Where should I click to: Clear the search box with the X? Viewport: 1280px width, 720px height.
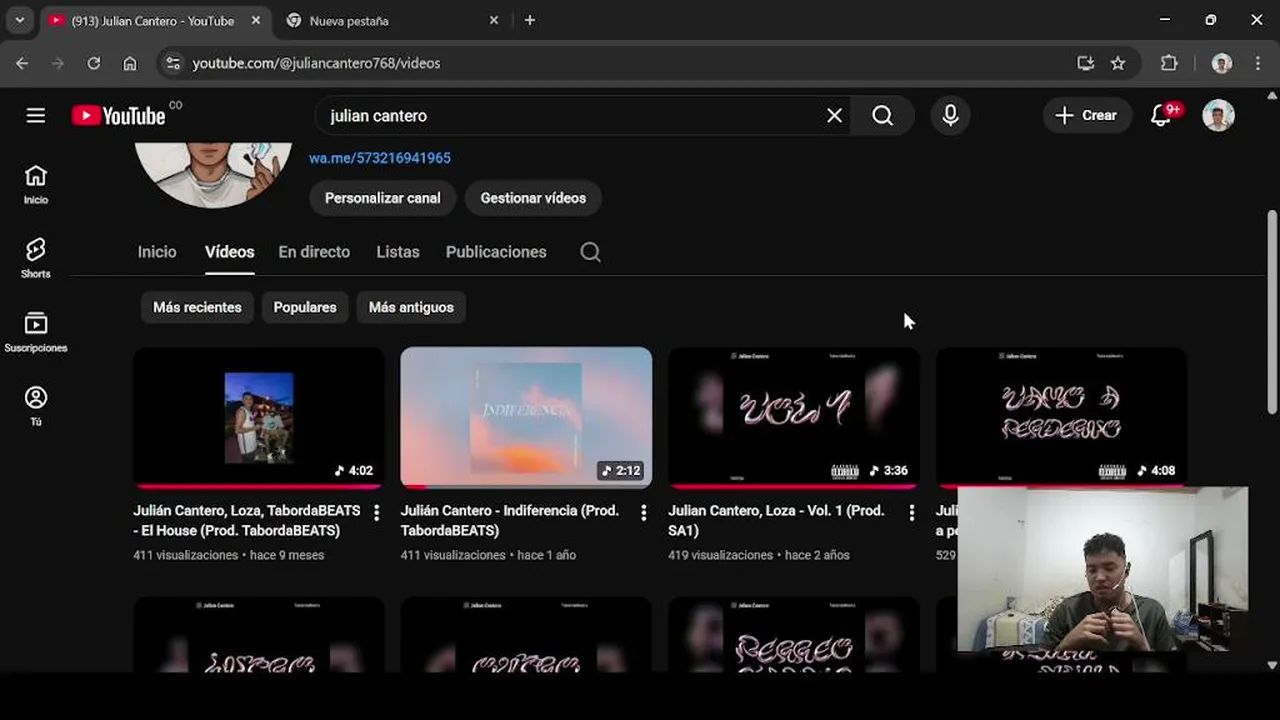[x=834, y=116]
